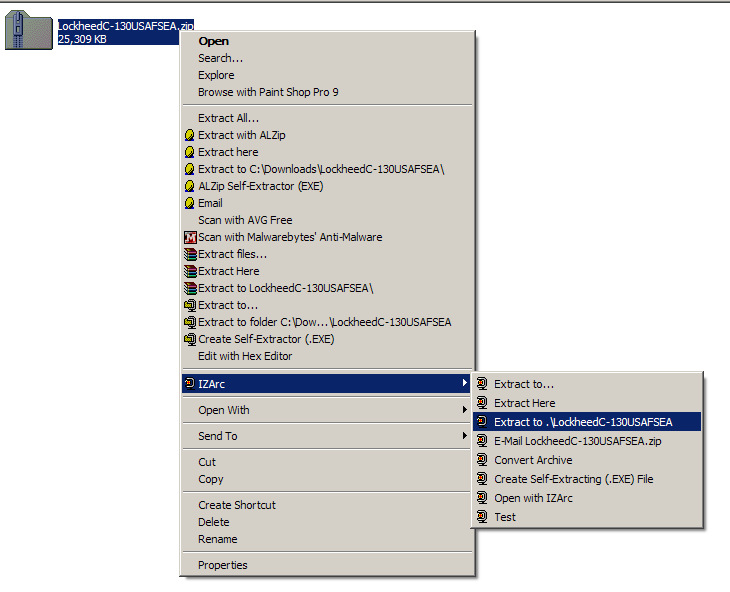Screen dimensions: 730x592
Task: Click Browse with Paint Shop Pro 9
Action: [x=268, y=92]
